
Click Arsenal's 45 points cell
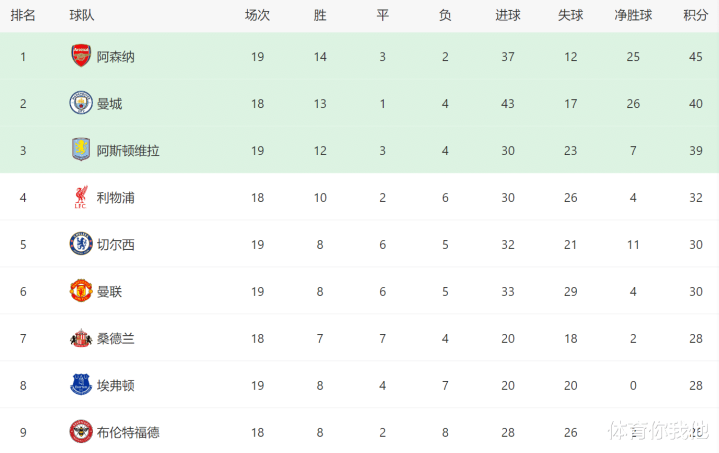coord(695,57)
